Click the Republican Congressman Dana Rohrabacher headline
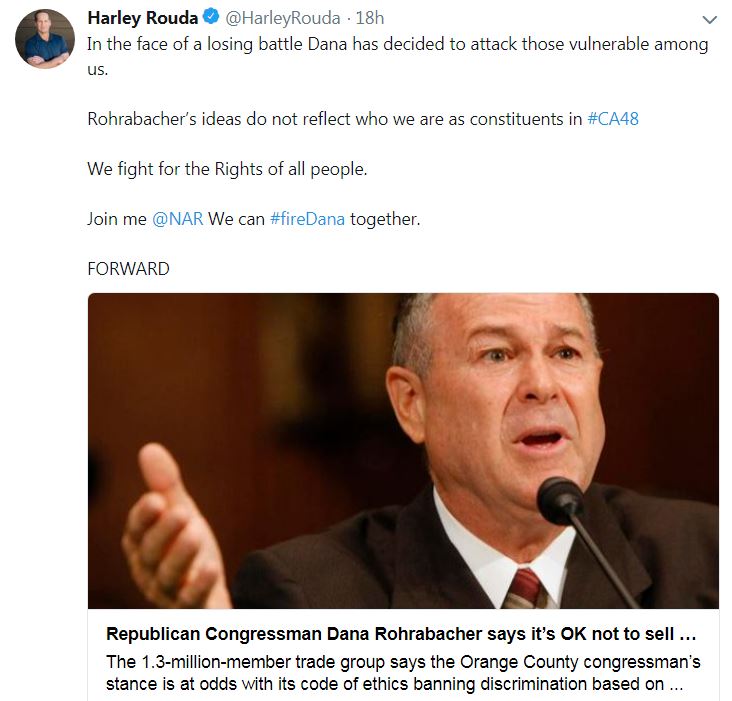This screenshot has height=701, width=732. tap(400, 635)
